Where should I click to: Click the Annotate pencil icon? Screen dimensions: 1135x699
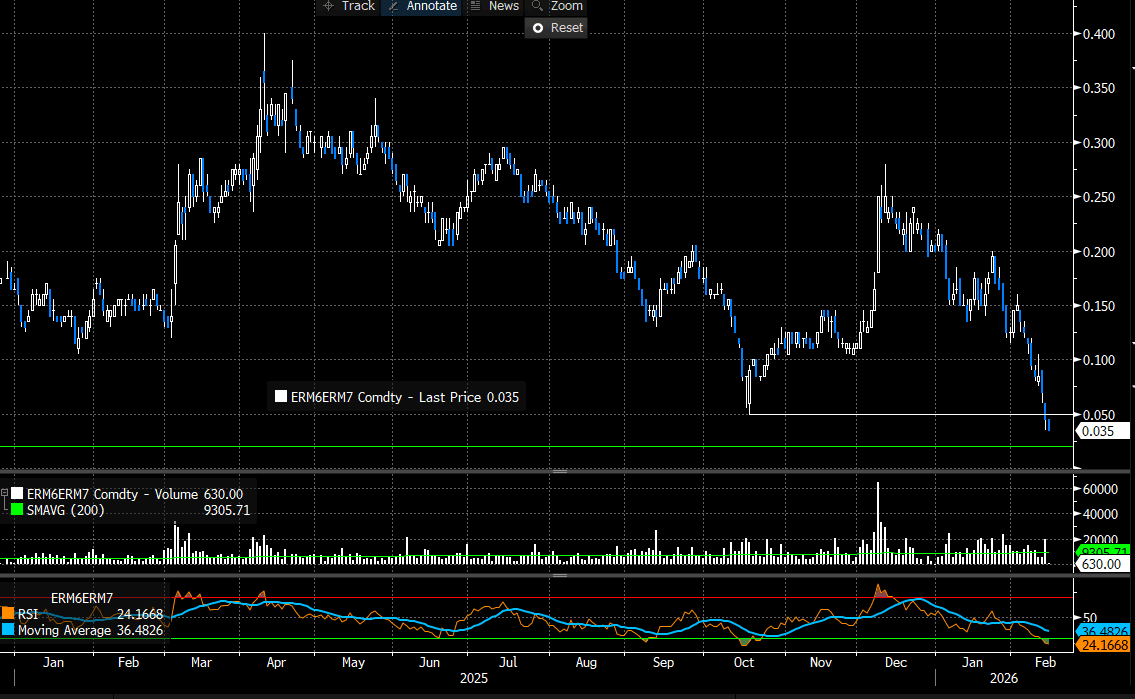(x=393, y=6)
